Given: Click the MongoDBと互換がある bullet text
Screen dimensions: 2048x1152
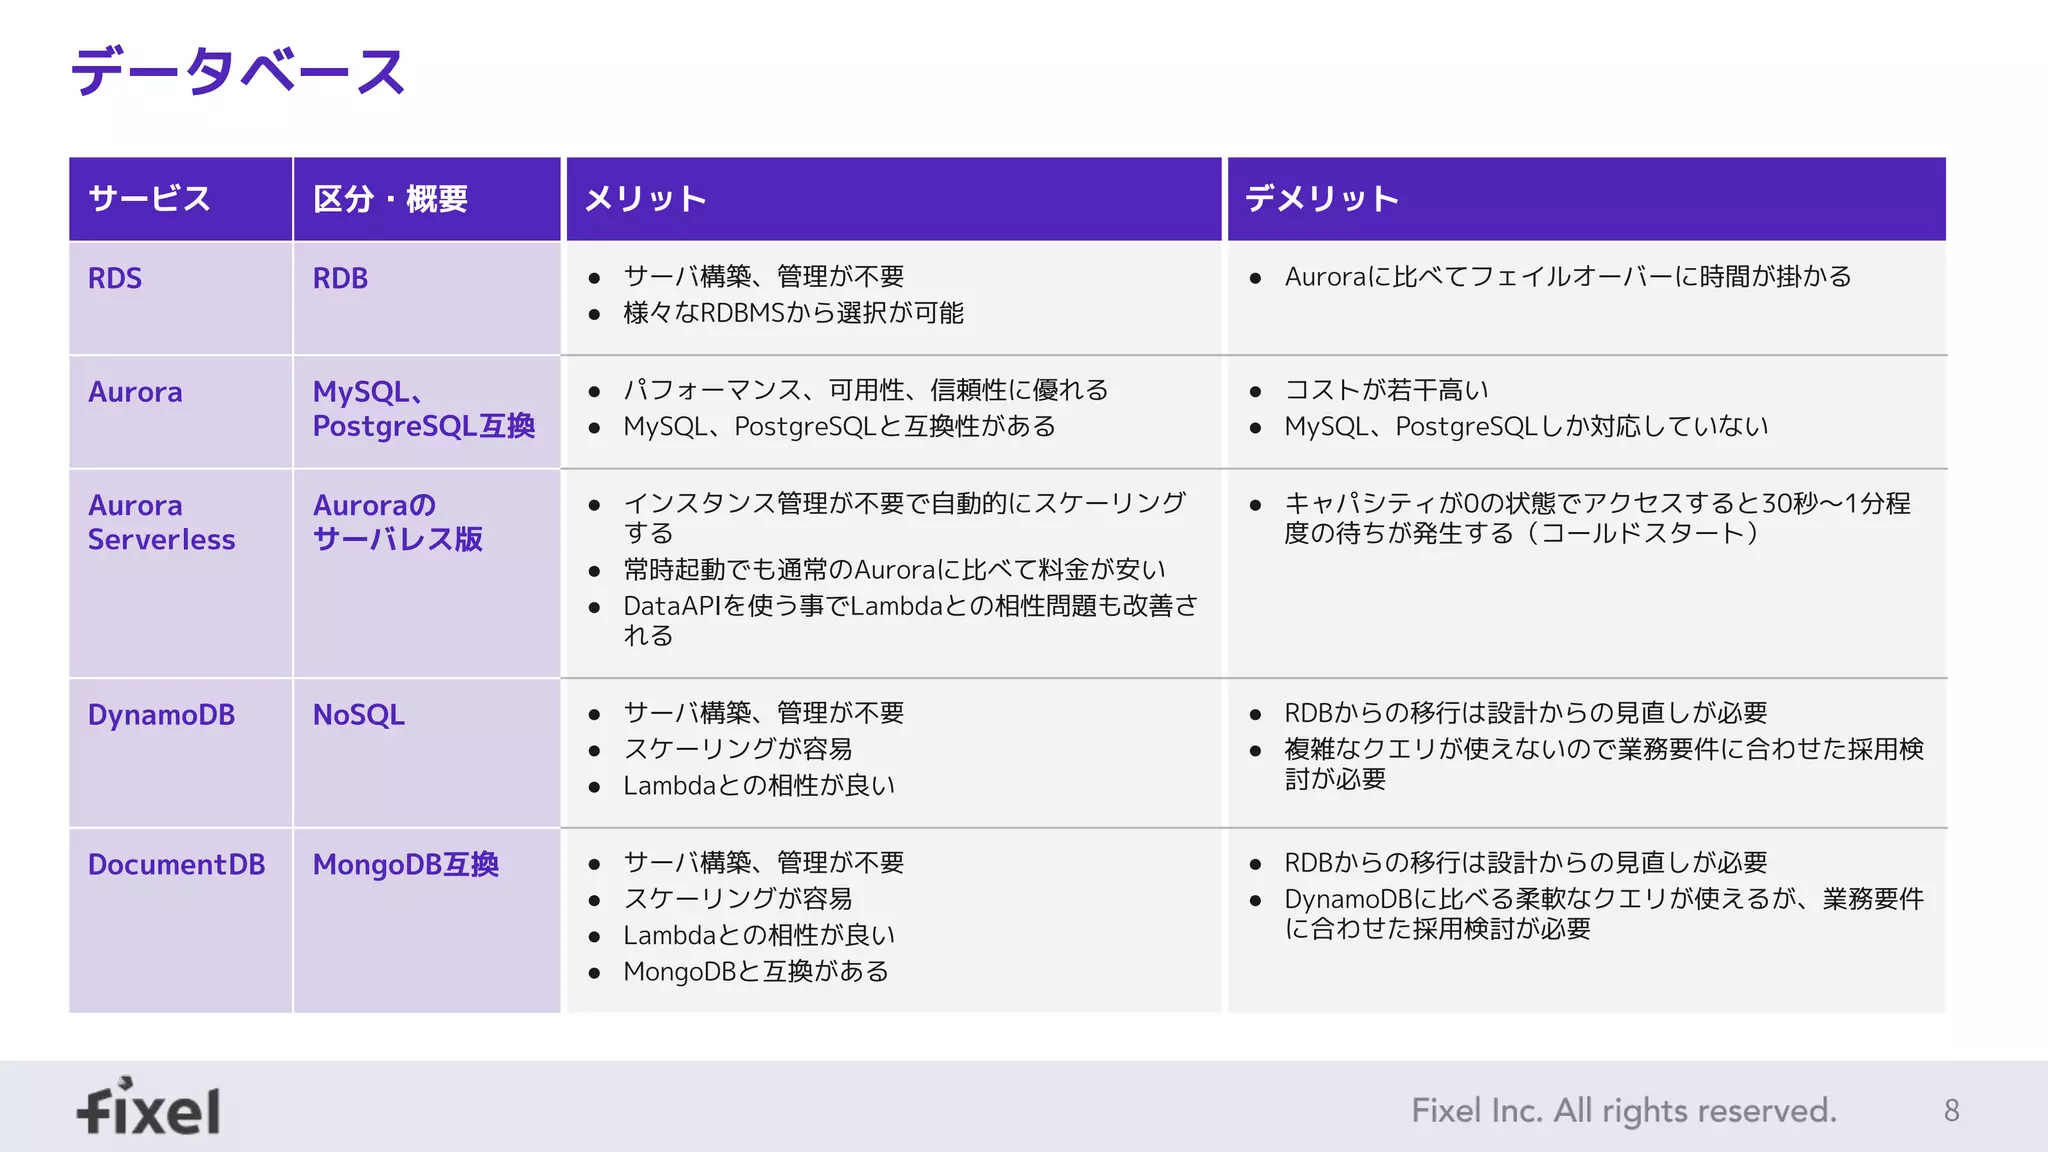Looking at the screenshot, I should 756,971.
